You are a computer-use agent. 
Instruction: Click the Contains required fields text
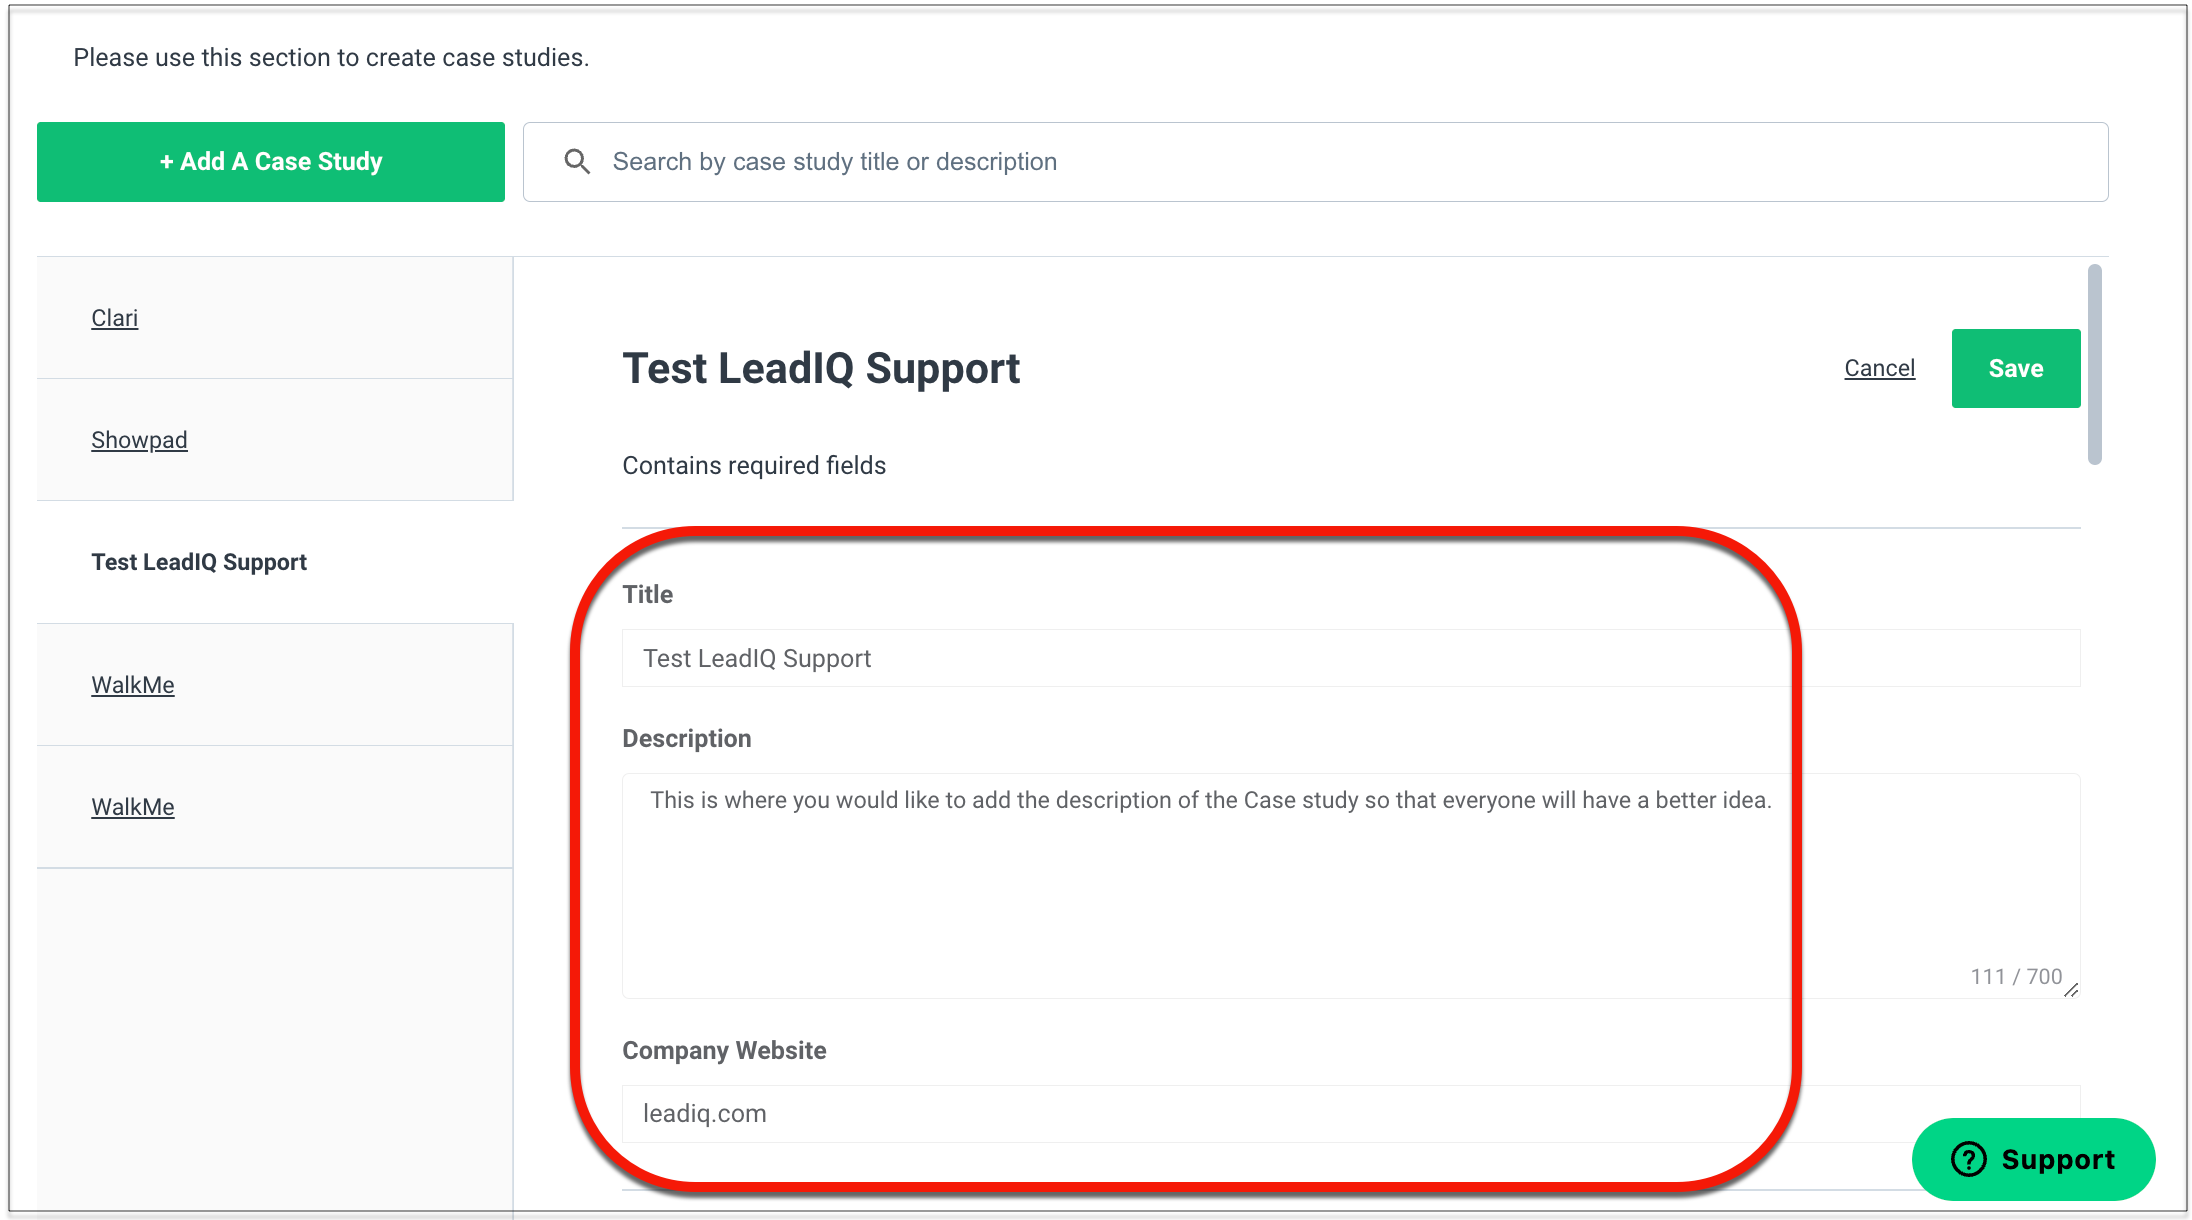pyautogui.click(x=754, y=465)
